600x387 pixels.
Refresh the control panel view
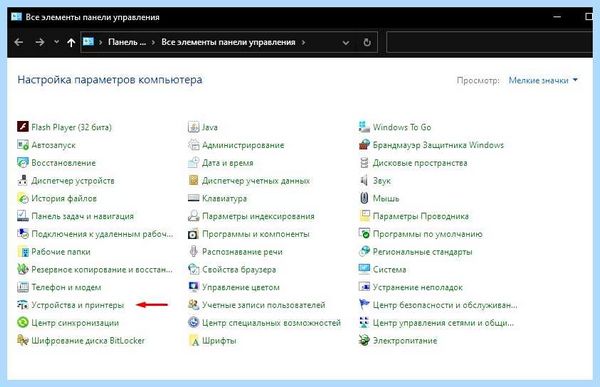click(x=367, y=42)
